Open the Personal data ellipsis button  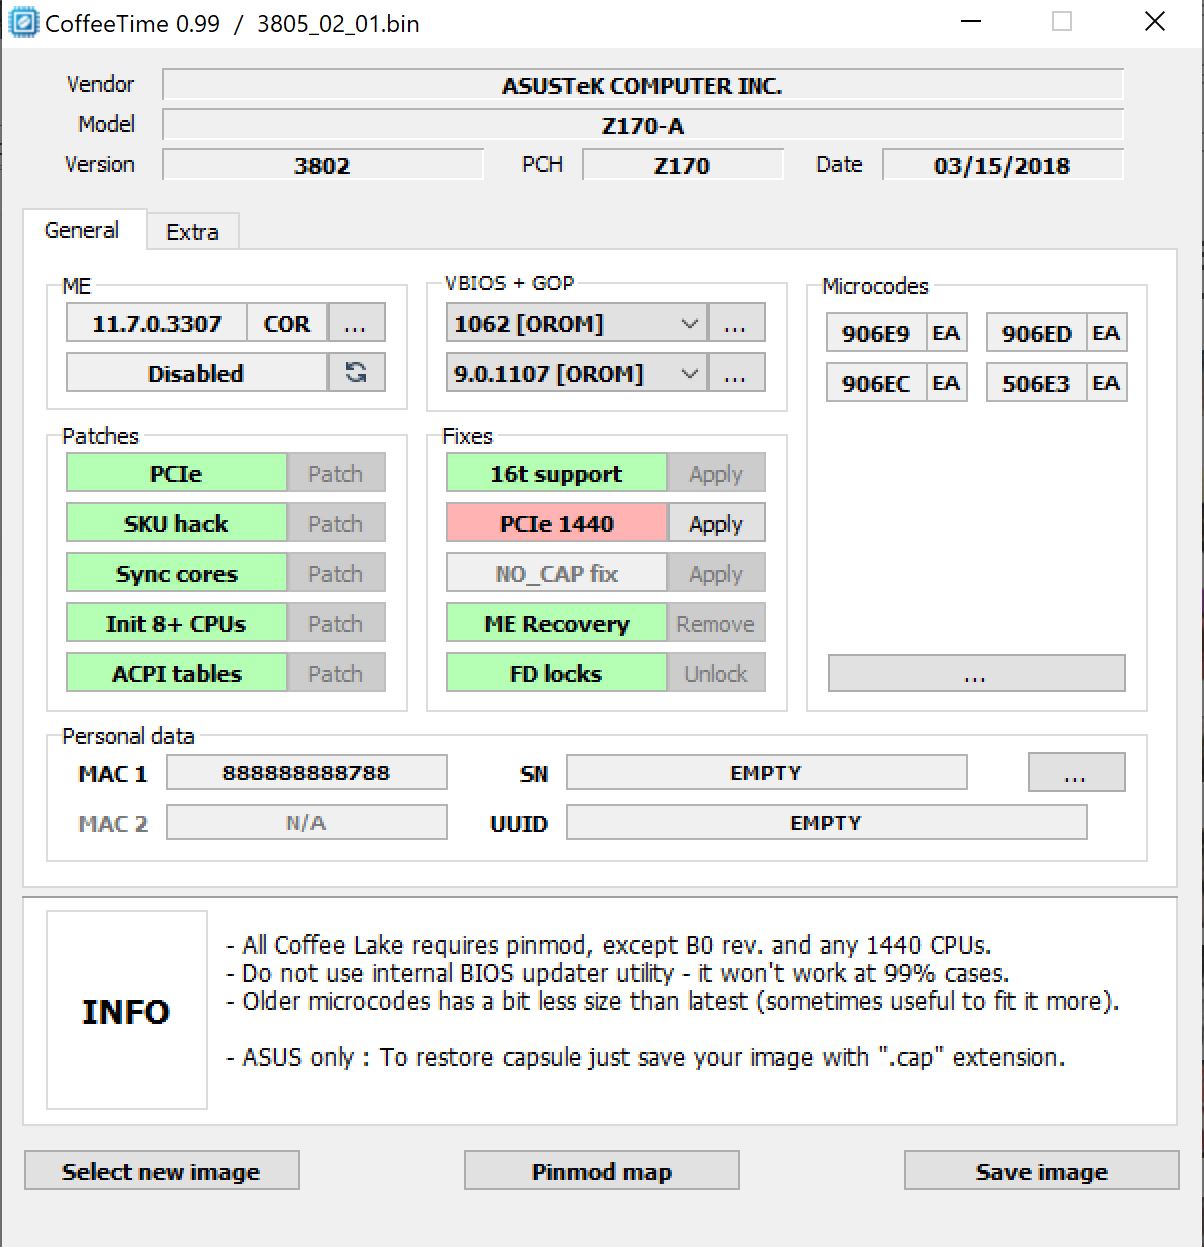click(1076, 772)
